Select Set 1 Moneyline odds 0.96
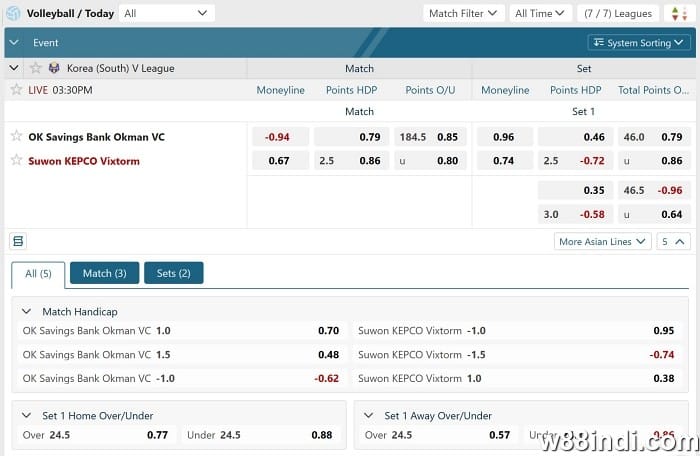The image size is (700, 456). point(505,137)
